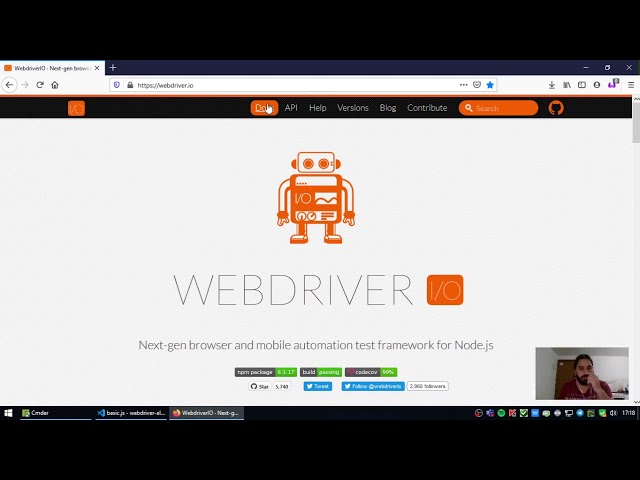This screenshot has width=640, height=480.
Task: Click the taskbar clock showing 17:18
Action: tap(629, 413)
